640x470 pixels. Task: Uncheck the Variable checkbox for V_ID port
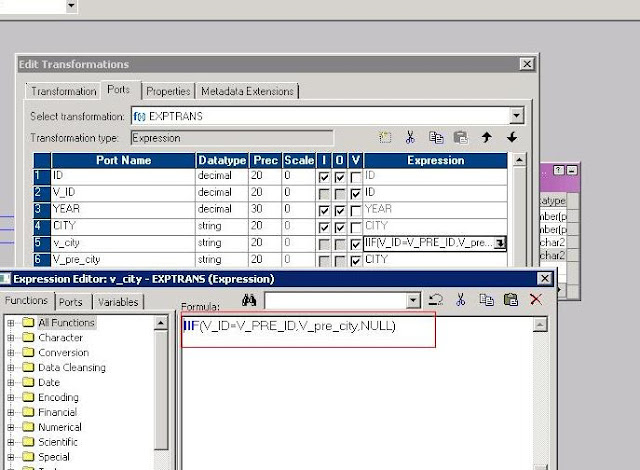coord(356,194)
